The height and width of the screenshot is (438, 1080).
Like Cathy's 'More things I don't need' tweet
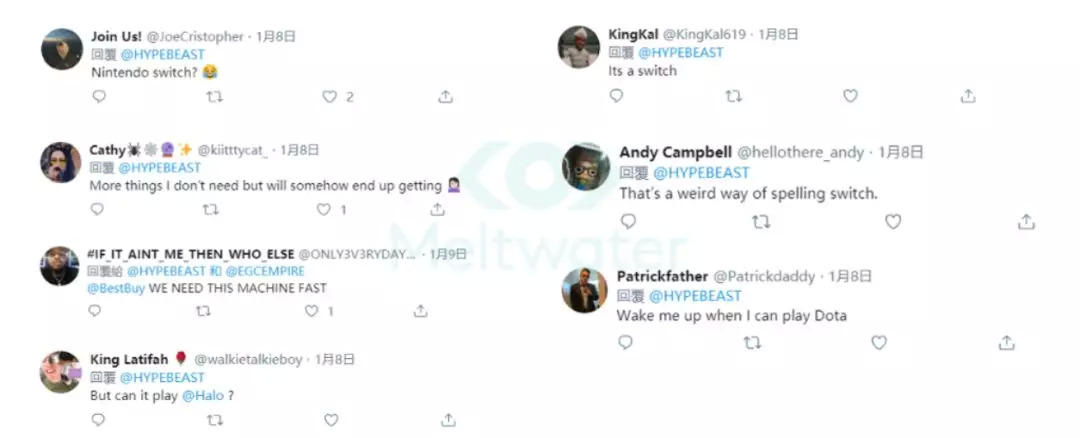point(323,210)
